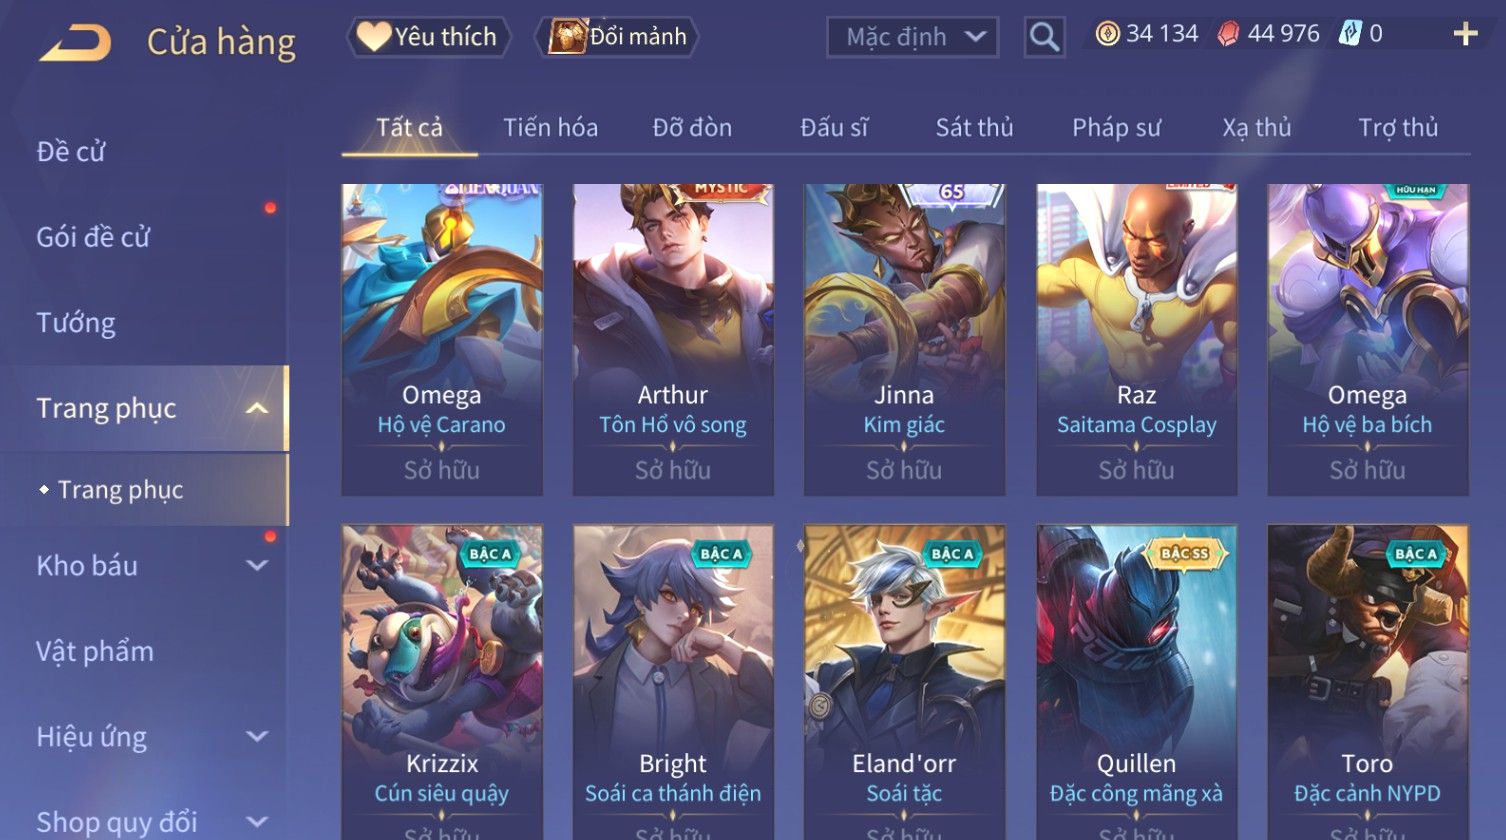The image size is (1506, 840).
Task: Select Arthur Tôn Hổ vô song skin
Action: (673, 340)
